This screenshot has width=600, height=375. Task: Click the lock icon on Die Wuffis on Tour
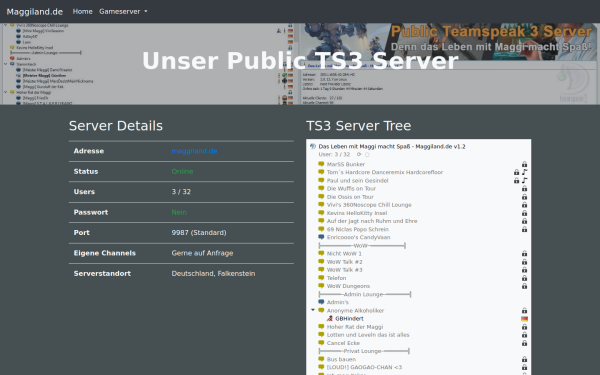click(524, 188)
